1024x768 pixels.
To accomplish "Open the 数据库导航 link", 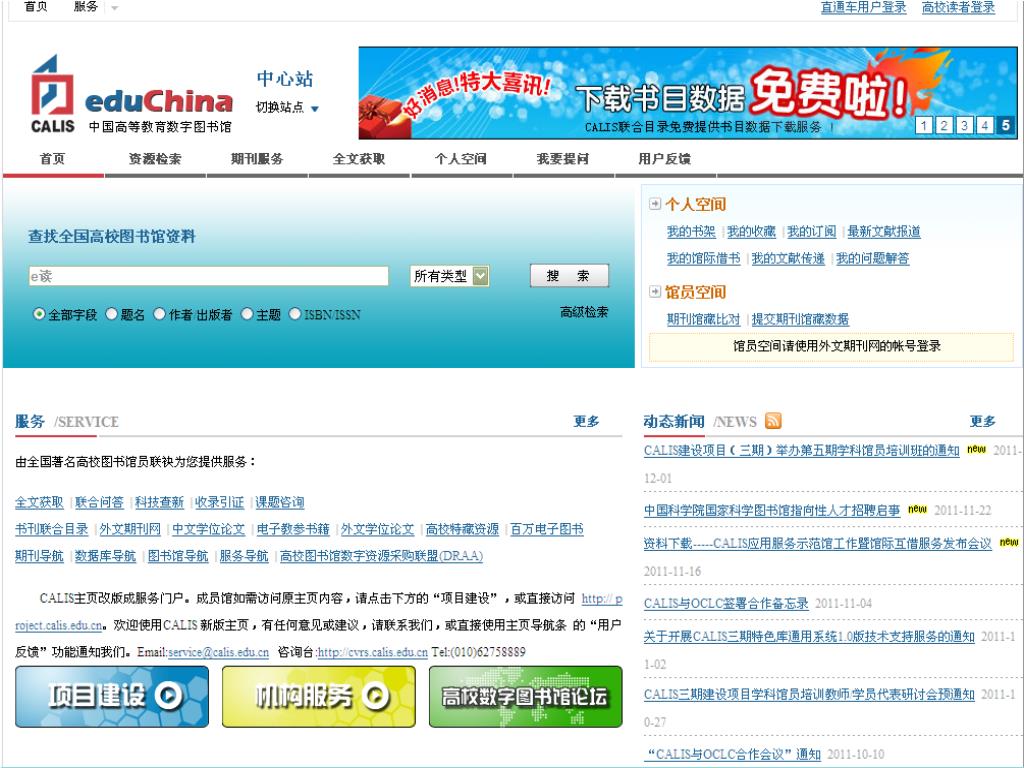I will [x=105, y=556].
